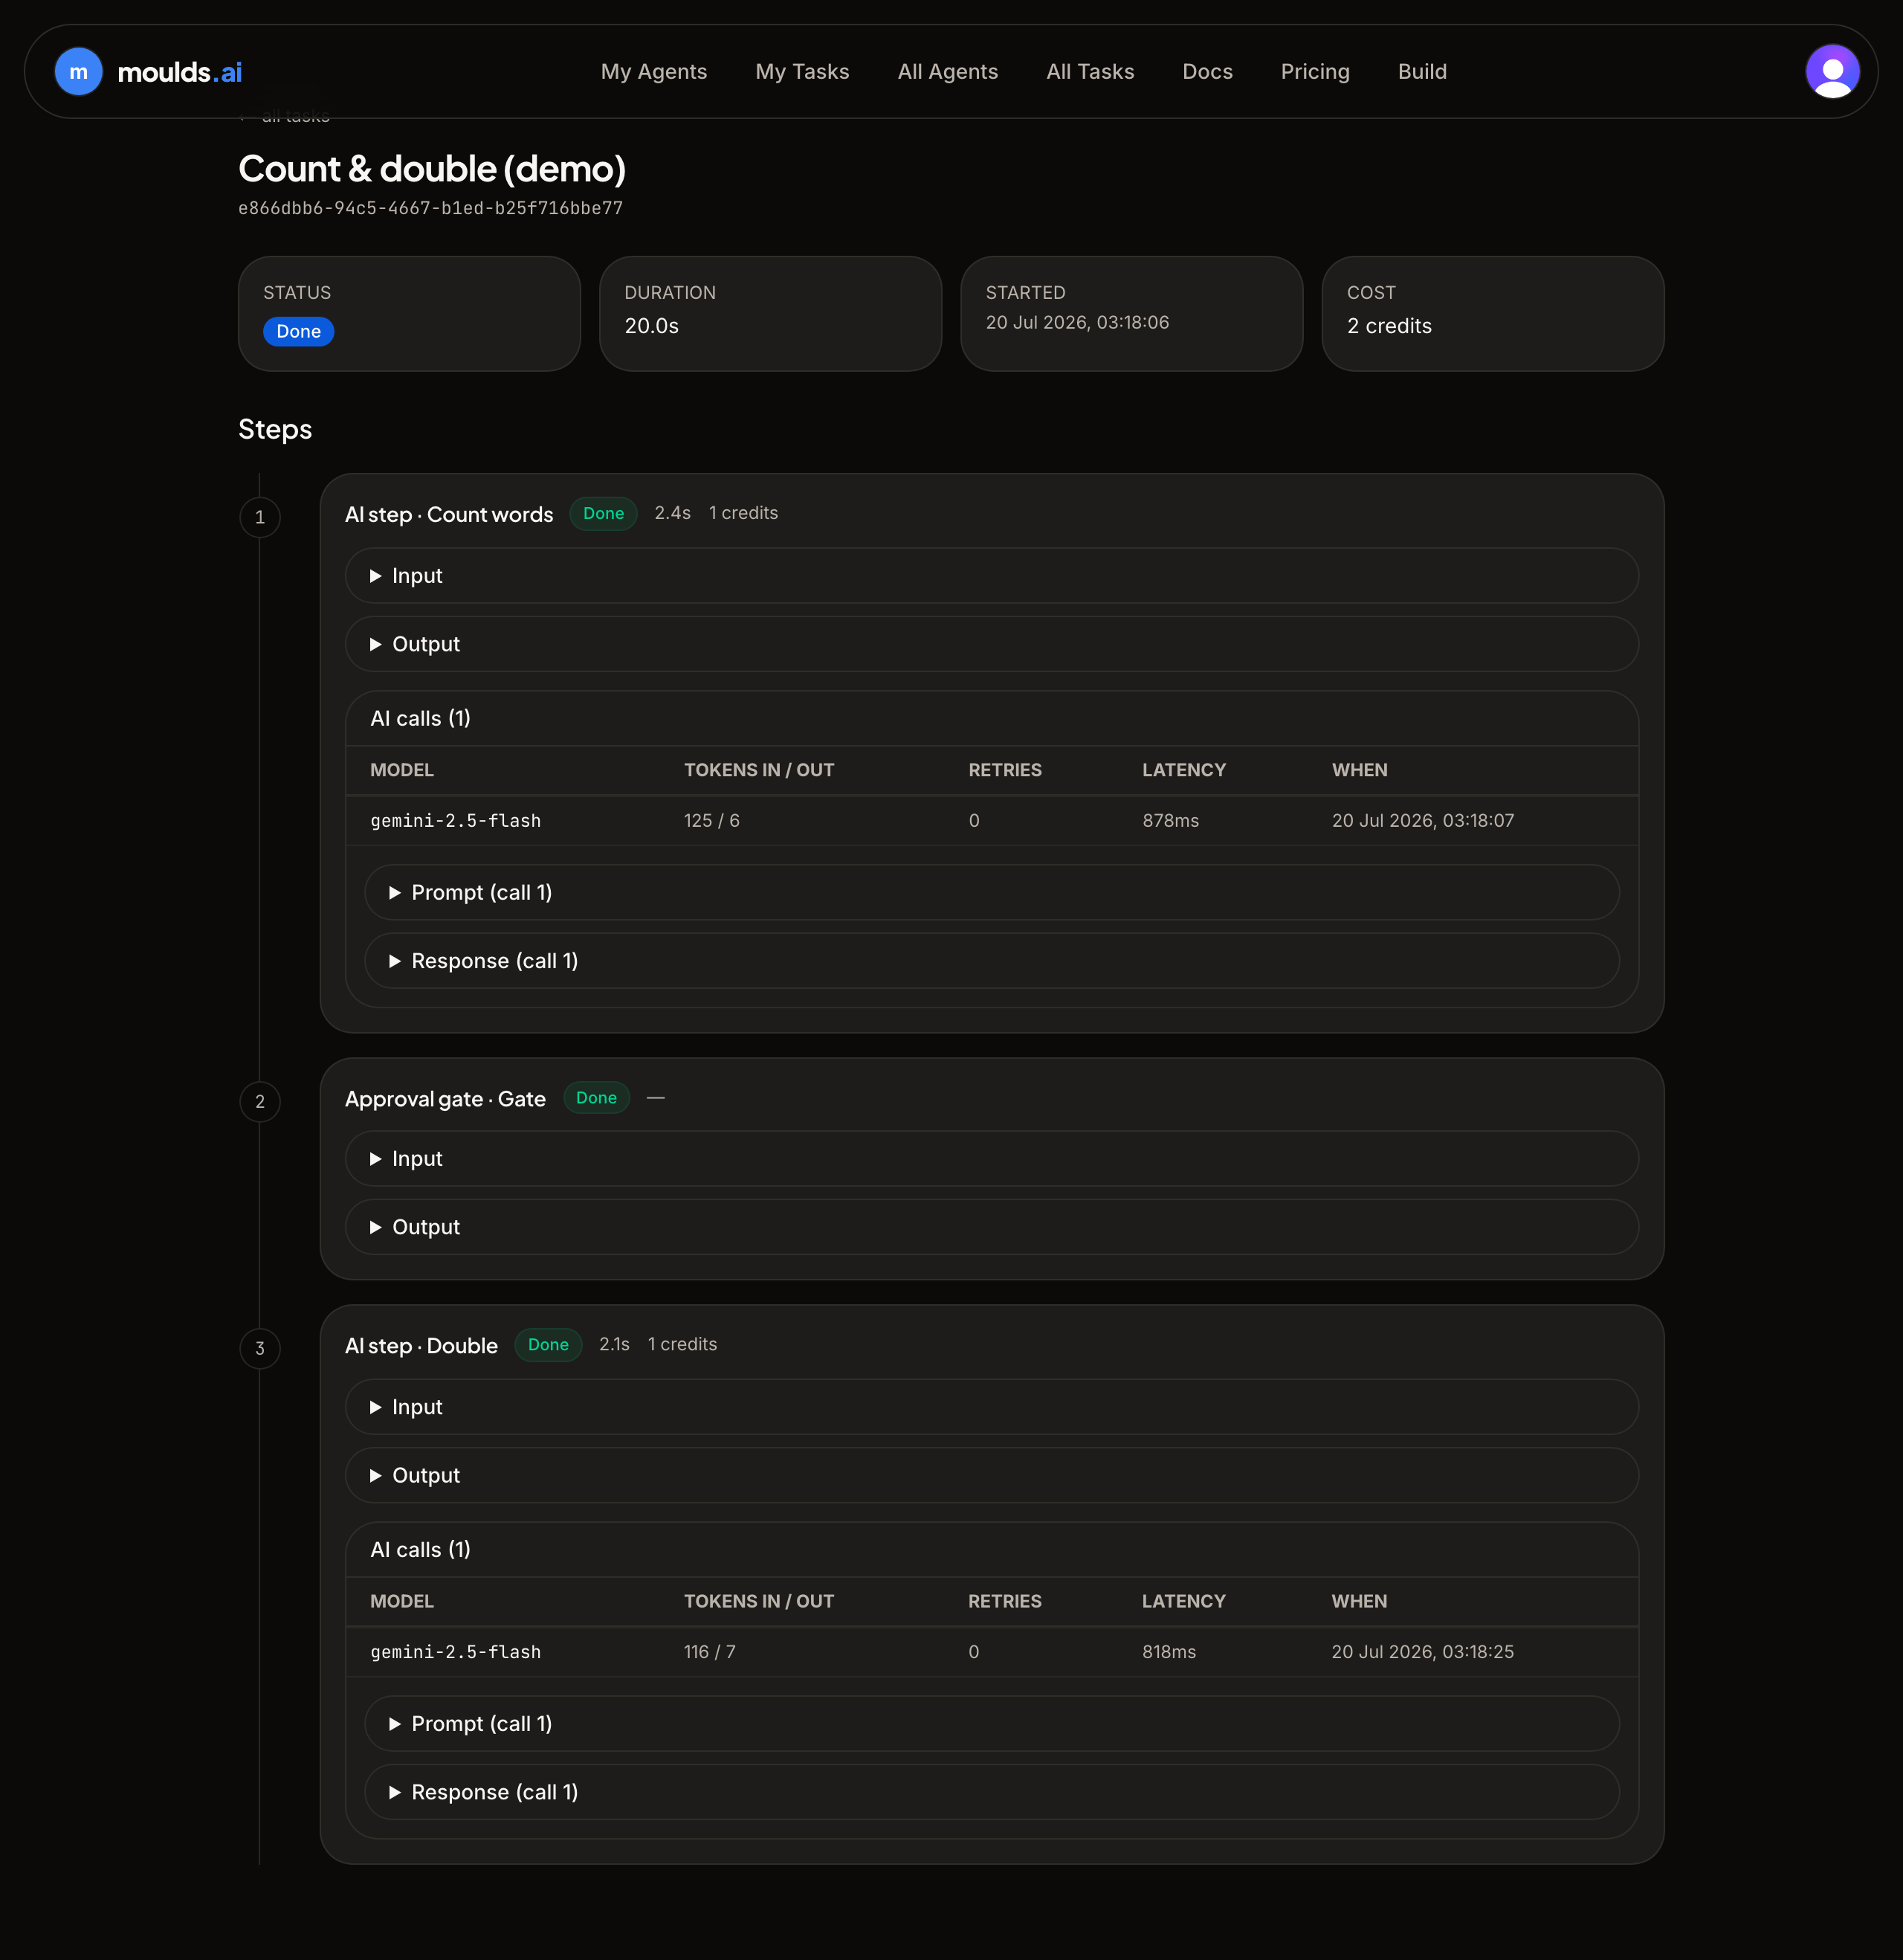Click the 20 Jul 2026, 03:18:07 cell
This screenshot has width=1903, height=1960.
pos(1422,821)
